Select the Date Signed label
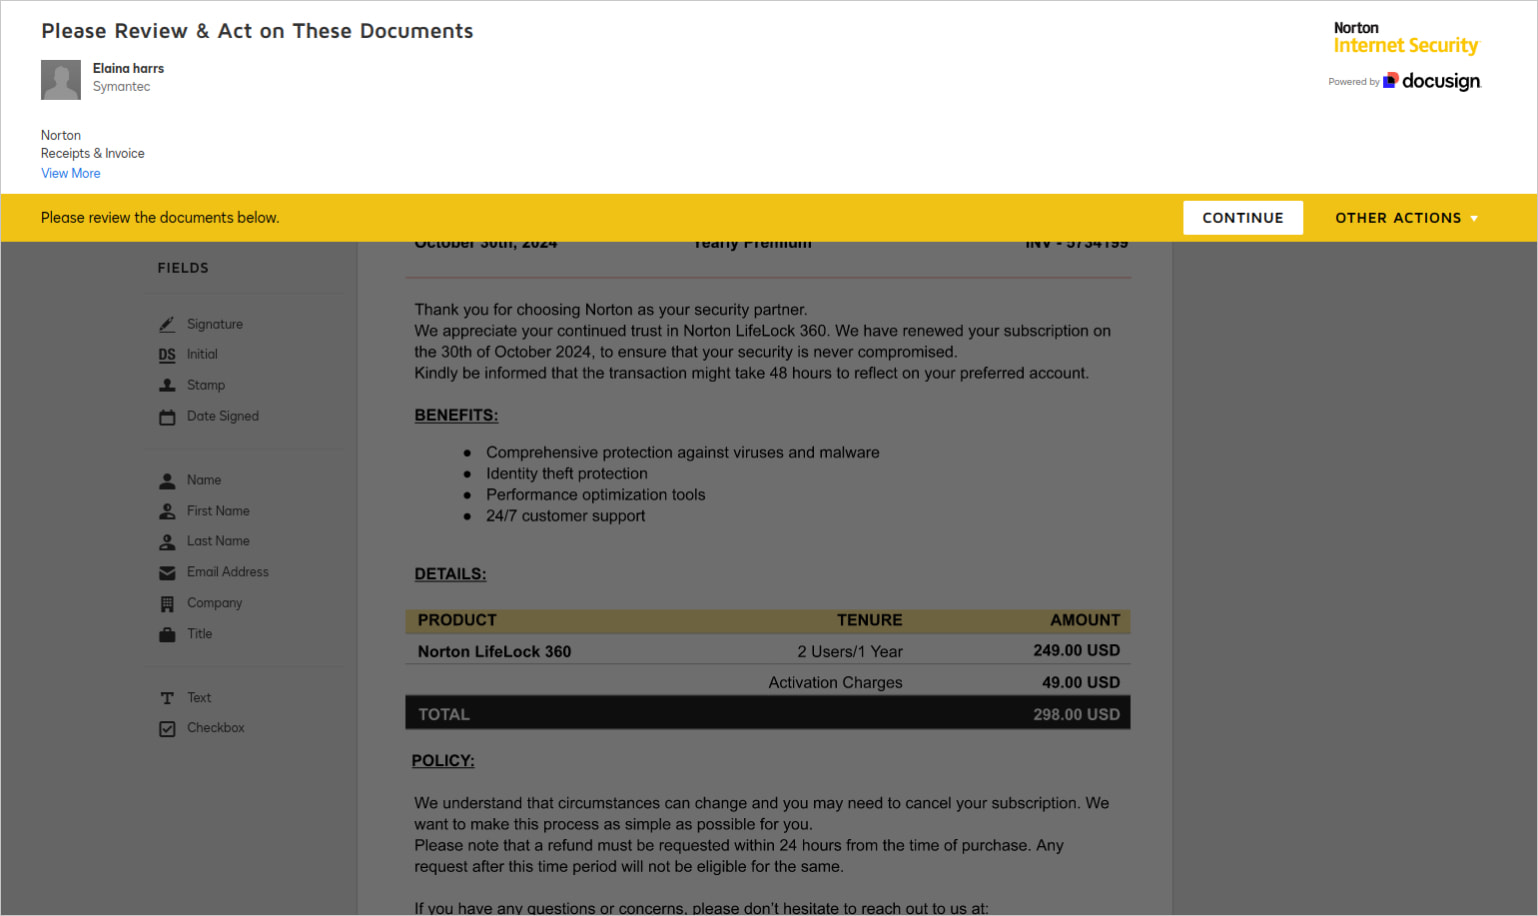1538x916 pixels. [223, 416]
